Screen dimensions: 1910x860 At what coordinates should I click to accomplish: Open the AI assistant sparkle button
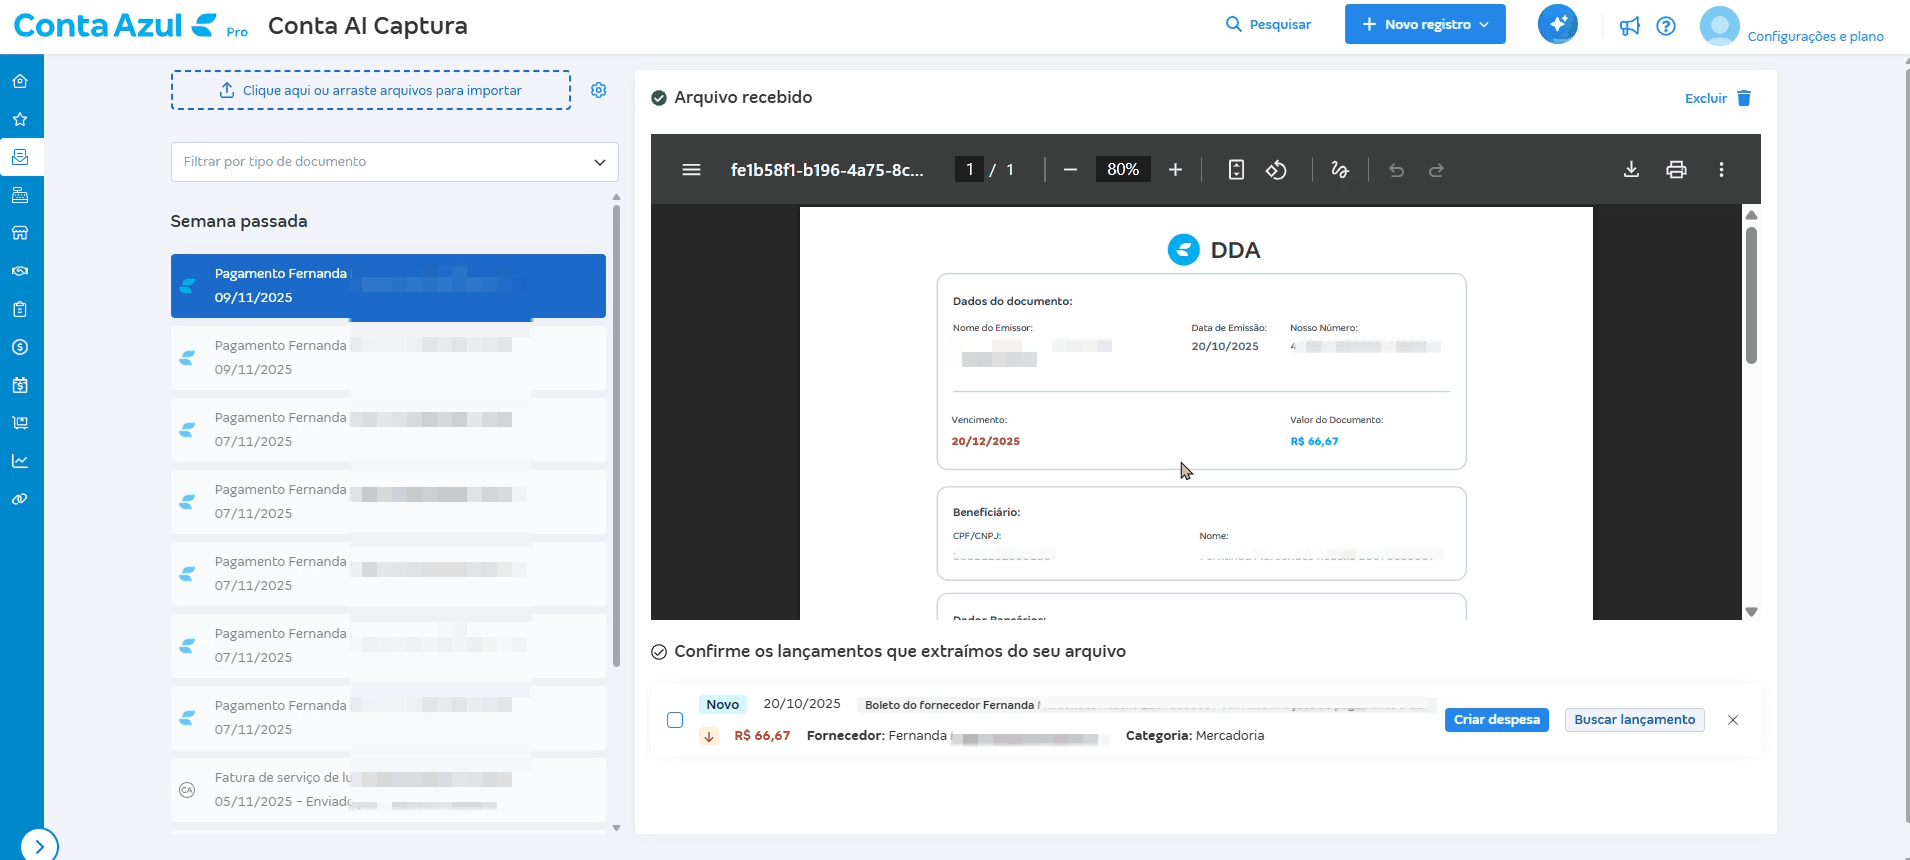(1557, 24)
